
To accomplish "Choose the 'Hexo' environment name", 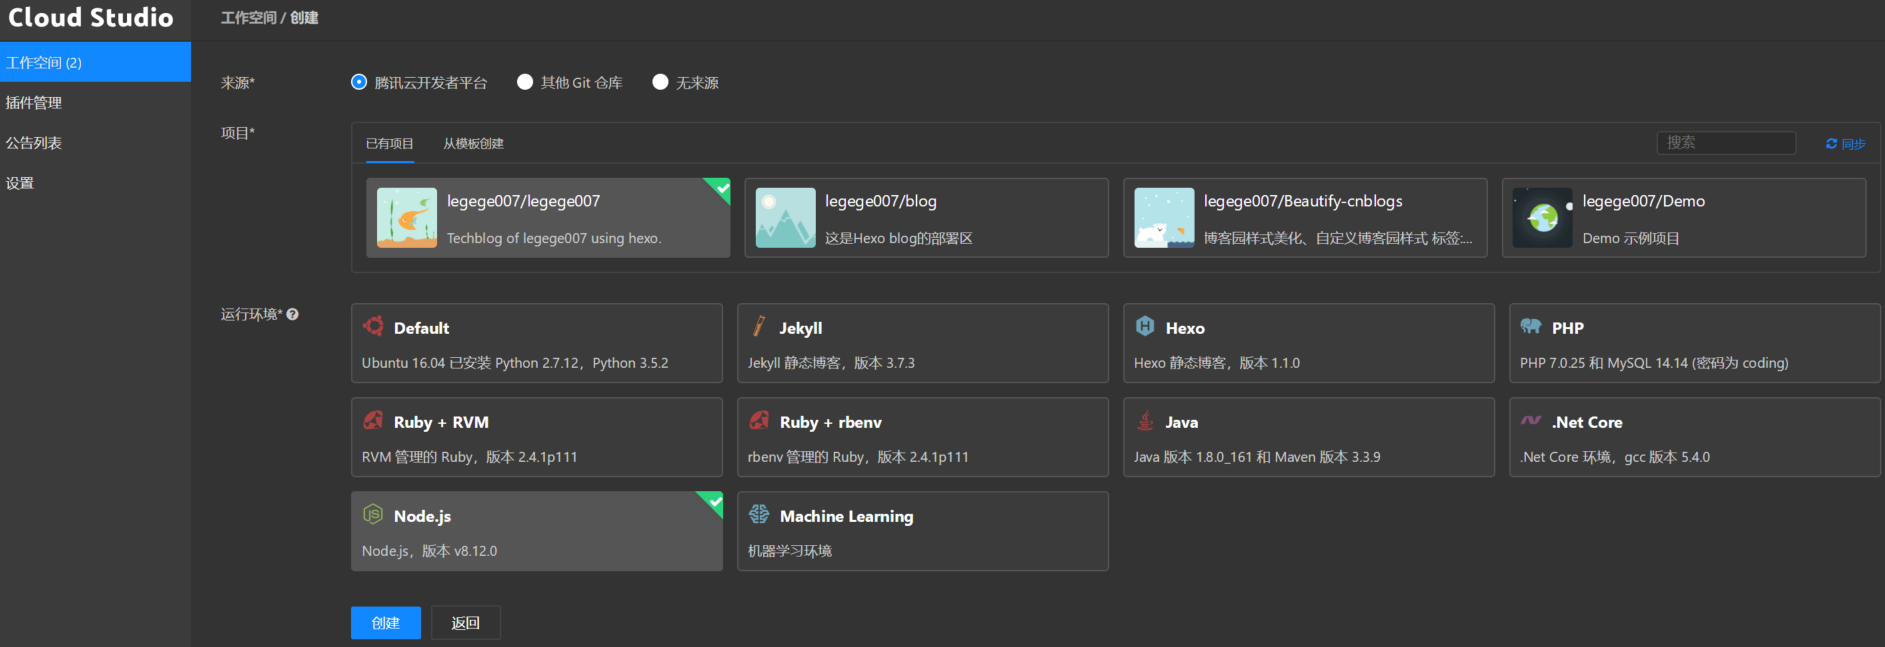I will point(1185,328).
